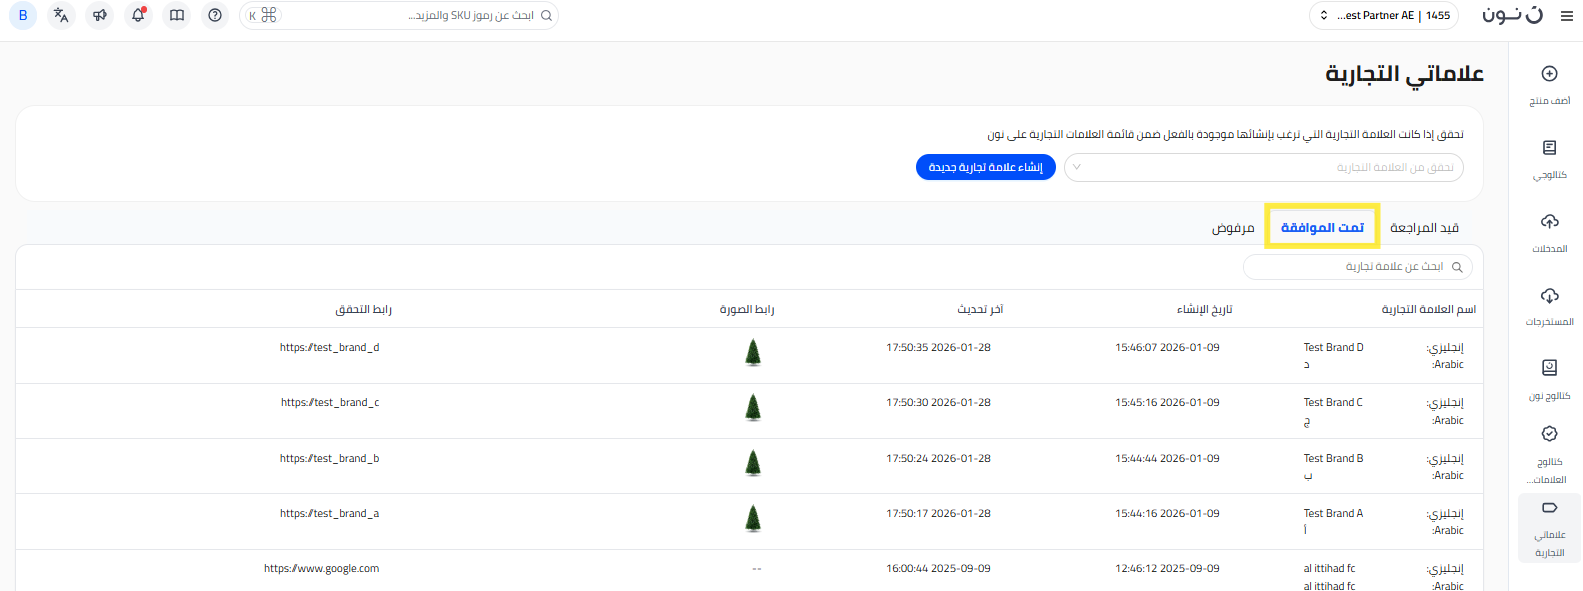The width and height of the screenshot is (1583, 591).
Task: Open the https://test_brand_d verification link
Action: (x=329, y=348)
